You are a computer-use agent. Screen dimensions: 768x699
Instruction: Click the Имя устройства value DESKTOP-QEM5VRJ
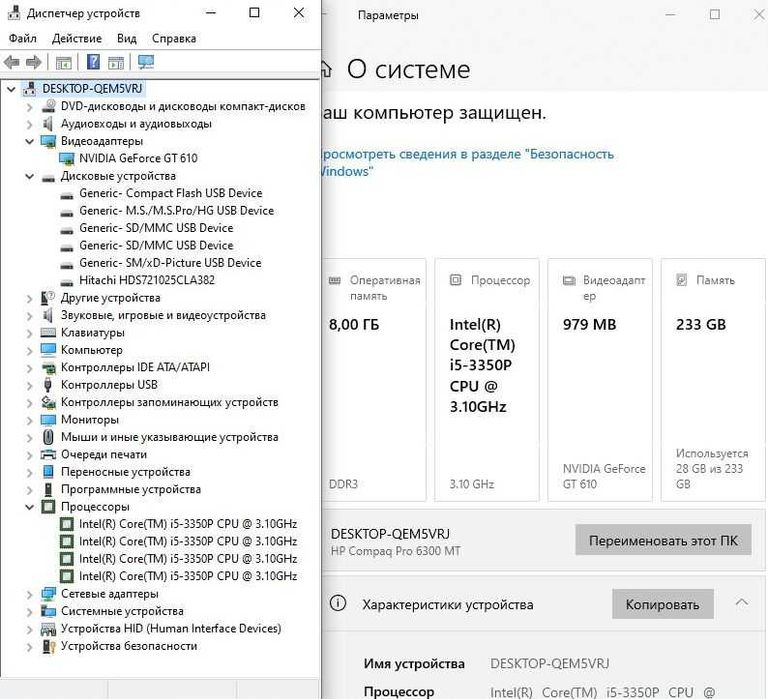point(550,664)
